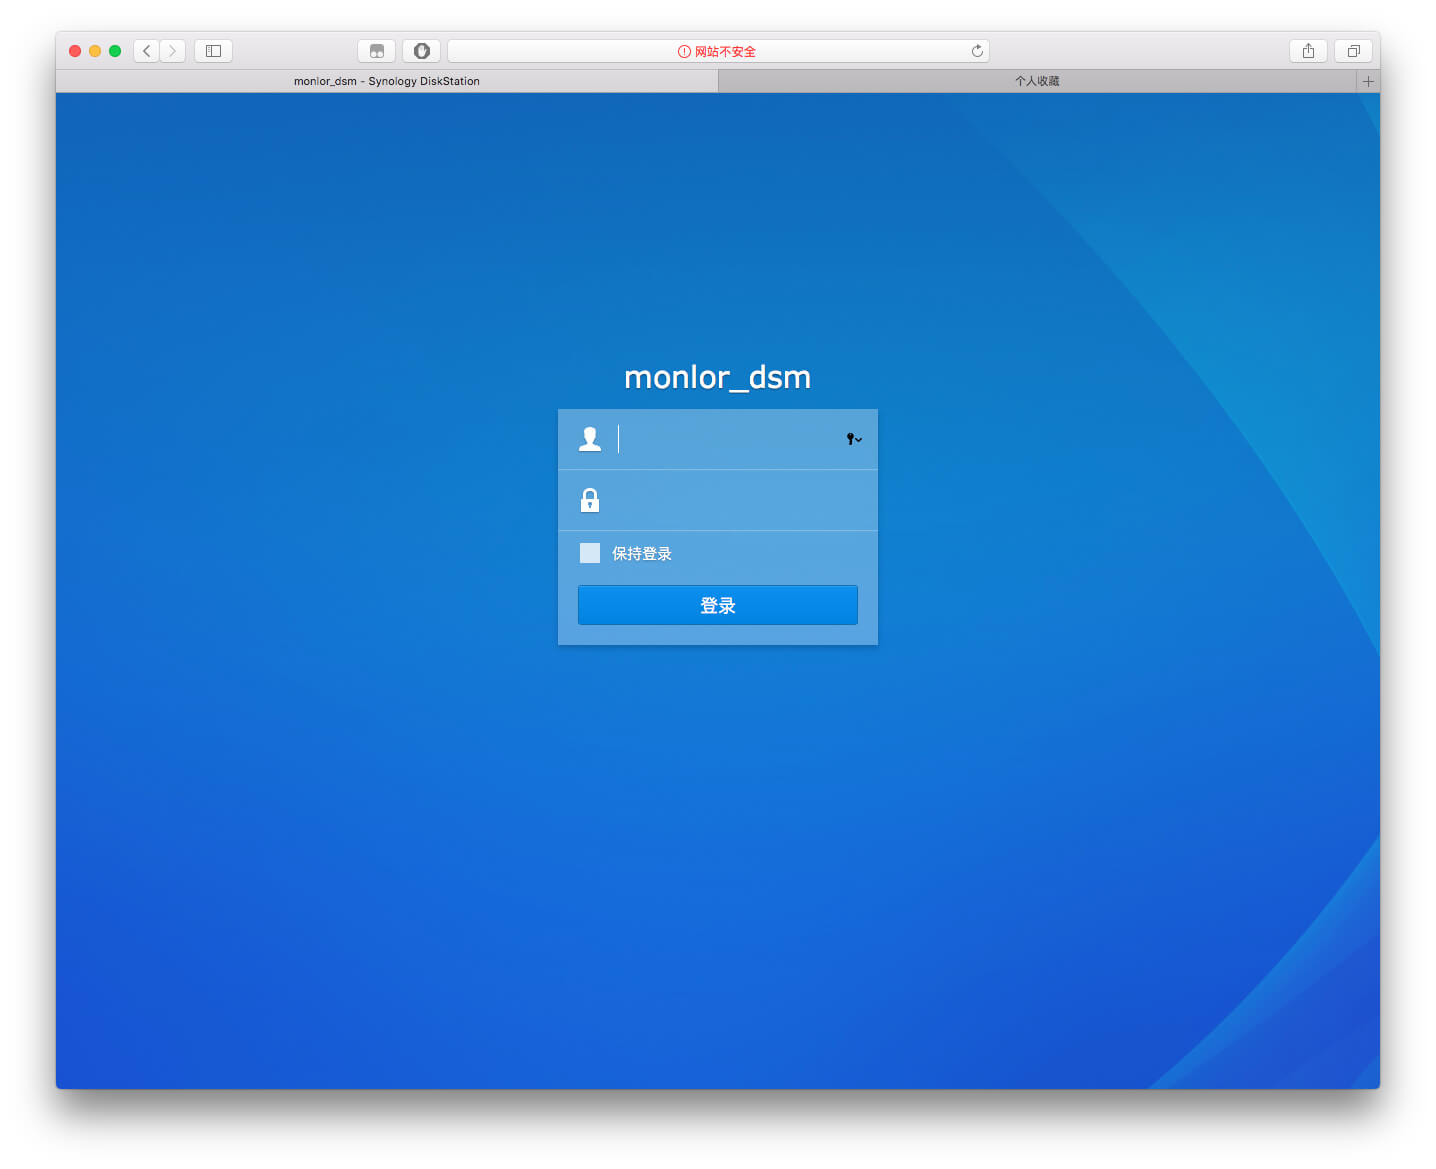This screenshot has width=1436, height=1169.
Task: Click the Safari back arrow
Action: pyautogui.click(x=147, y=51)
